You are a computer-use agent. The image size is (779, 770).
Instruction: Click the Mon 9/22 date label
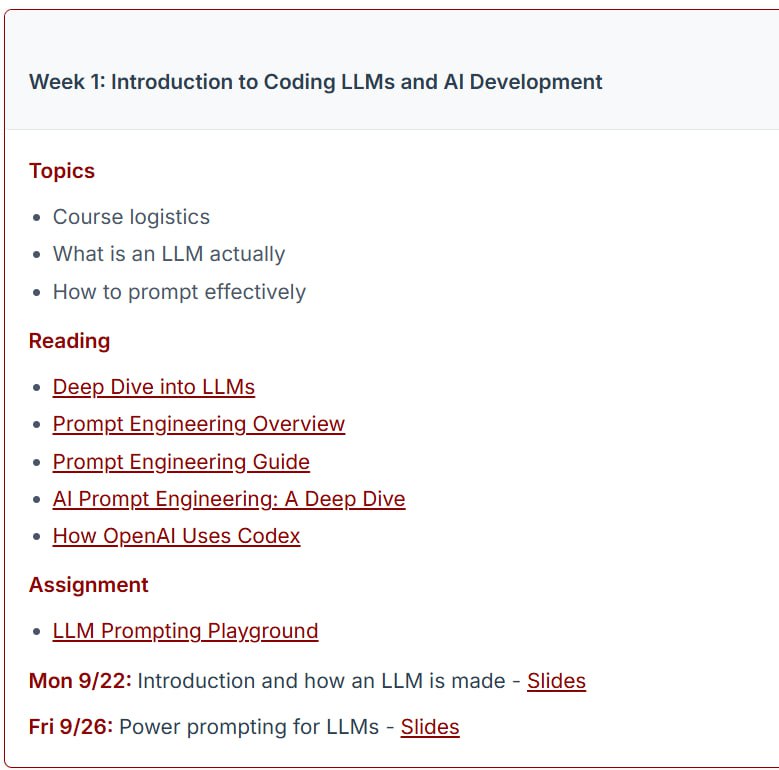(x=80, y=681)
